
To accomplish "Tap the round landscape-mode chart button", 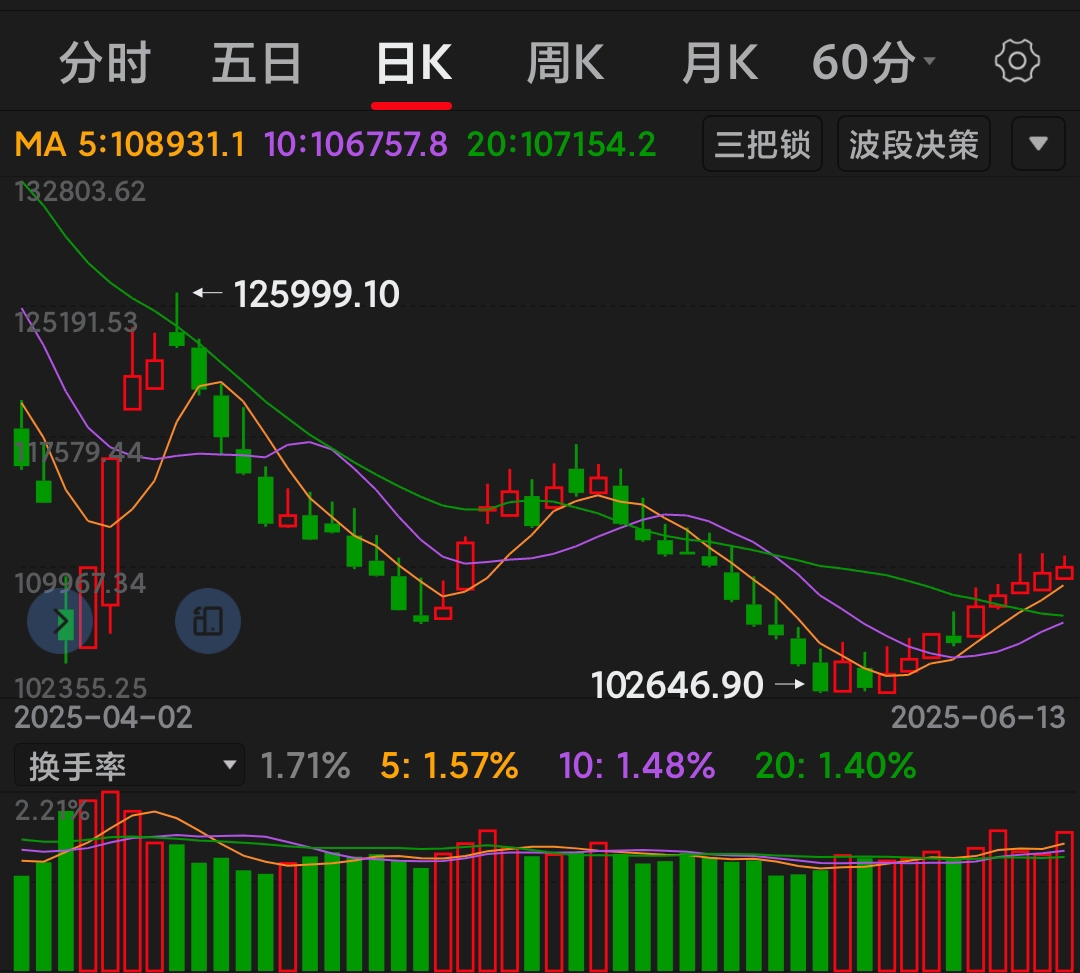I will tap(208, 621).
